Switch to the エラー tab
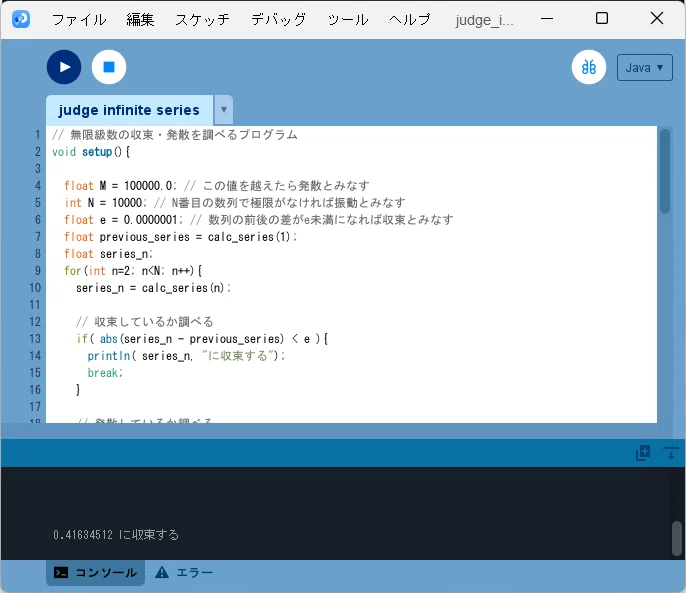 [184, 572]
